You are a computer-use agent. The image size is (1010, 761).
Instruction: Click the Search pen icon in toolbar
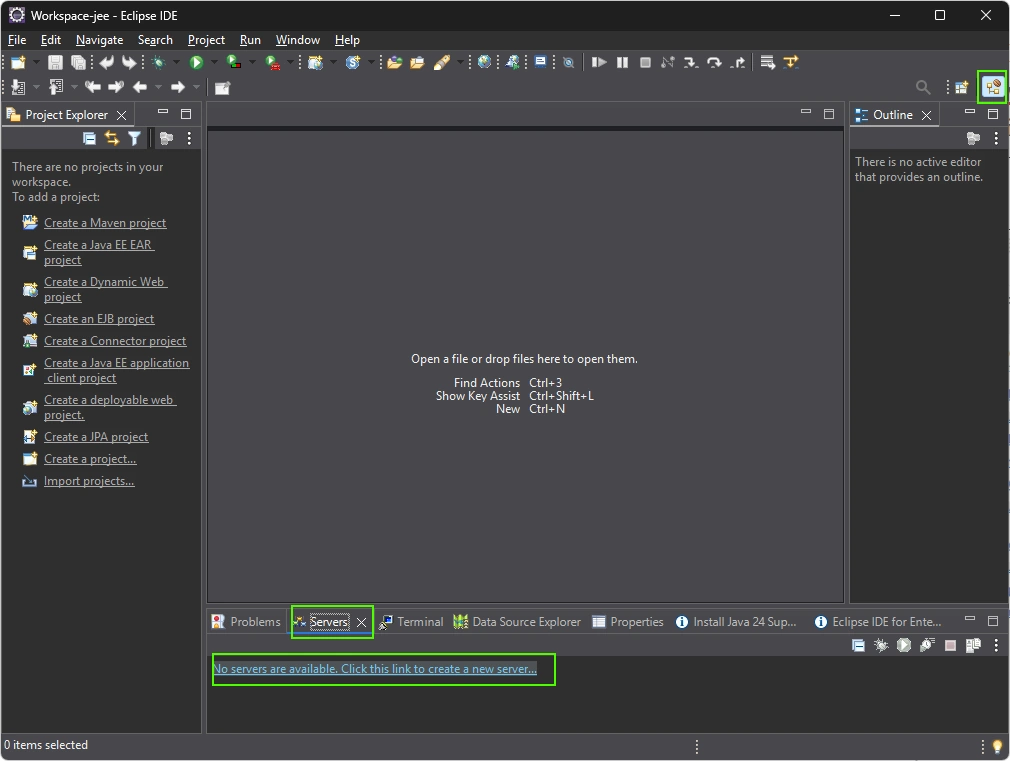click(442, 63)
